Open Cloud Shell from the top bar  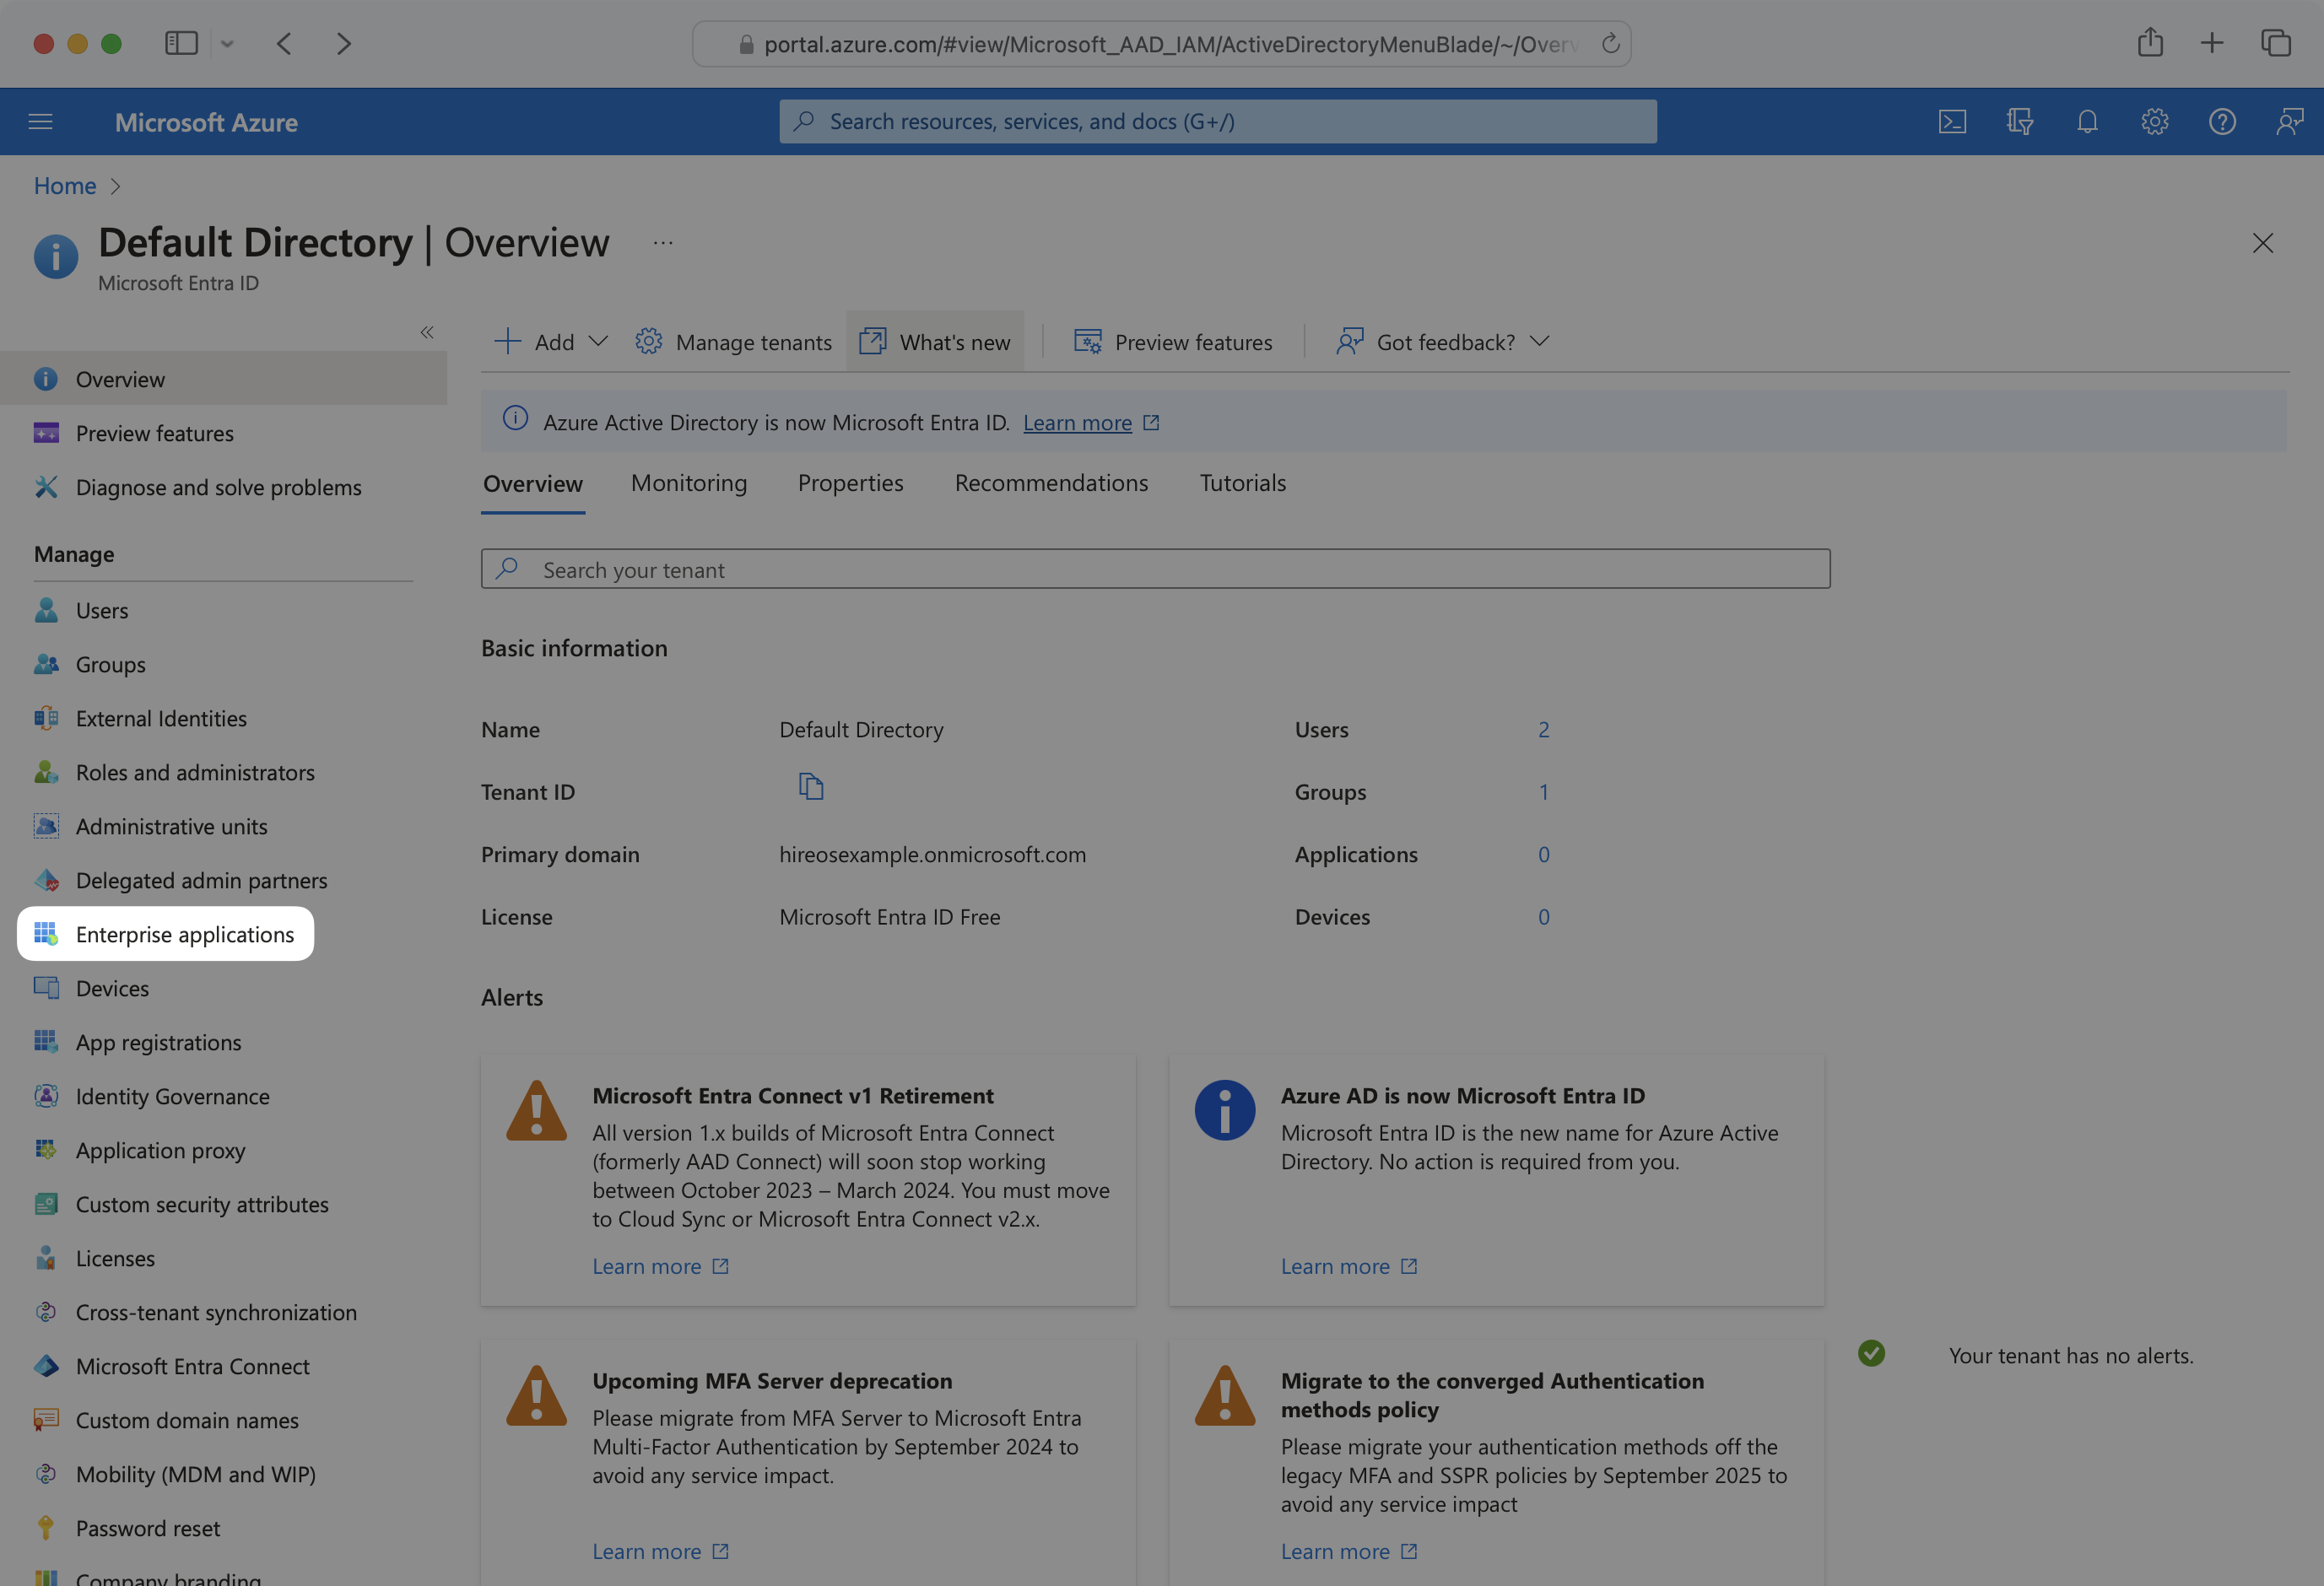click(x=1953, y=121)
